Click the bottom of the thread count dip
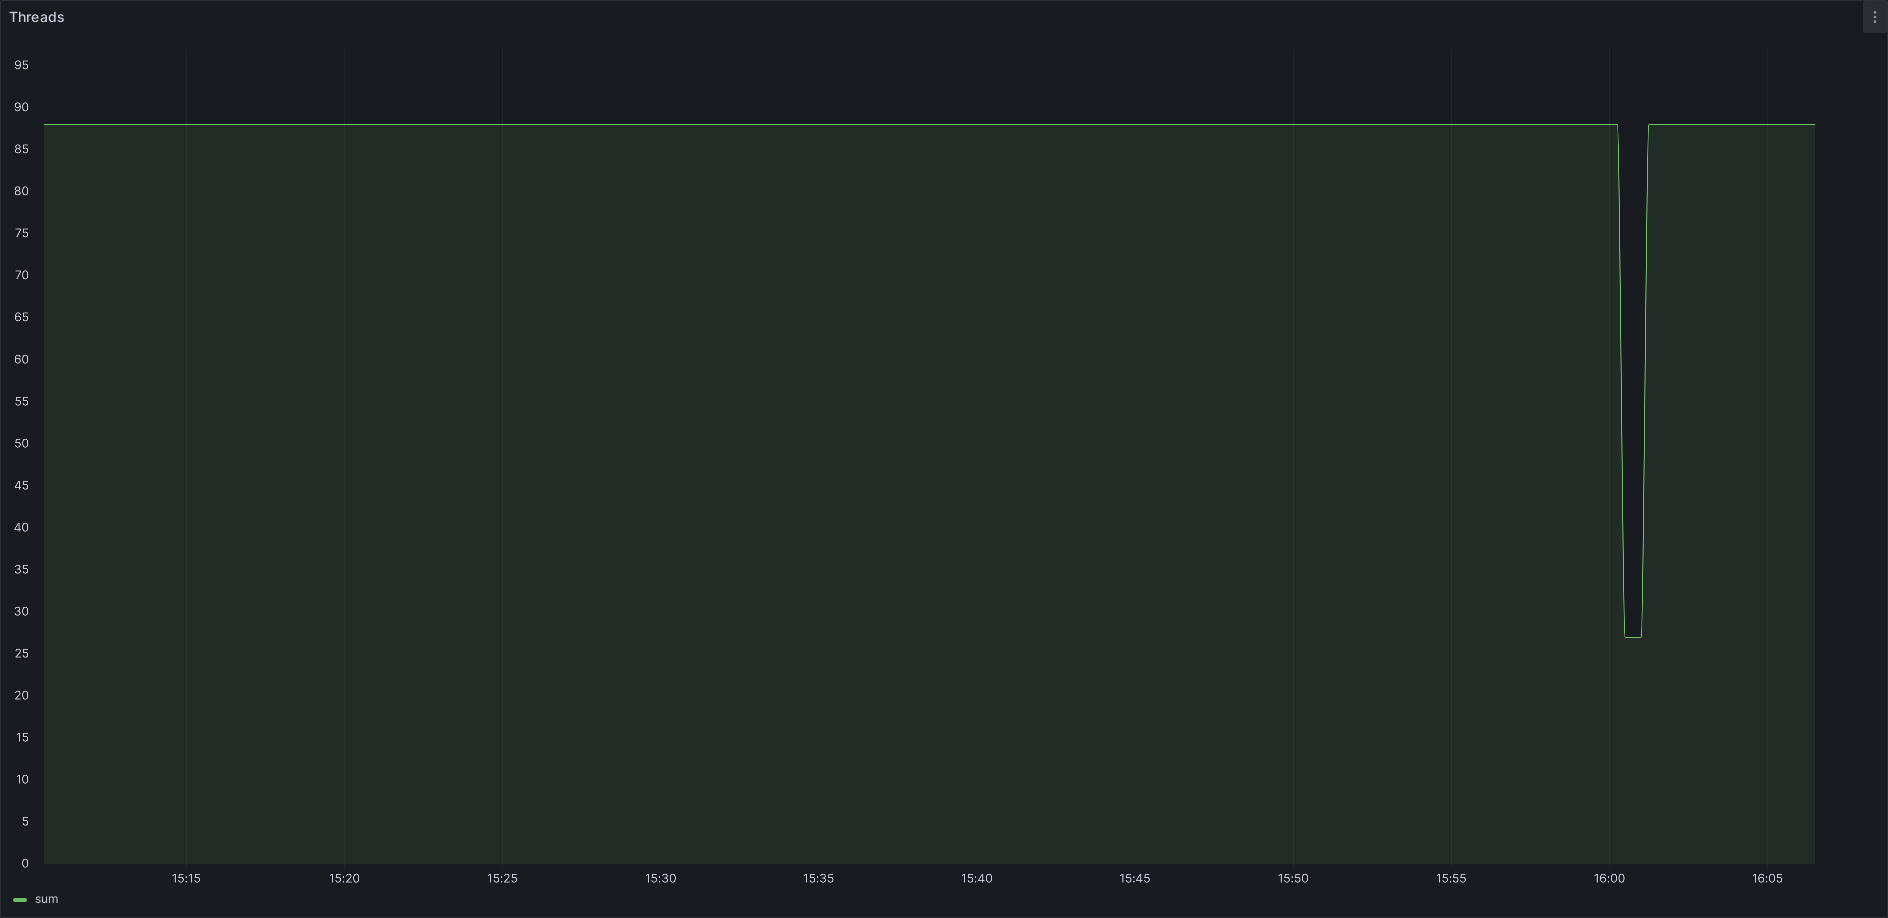This screenshot has width=1888, height=918. click(x=1633, y=636)
